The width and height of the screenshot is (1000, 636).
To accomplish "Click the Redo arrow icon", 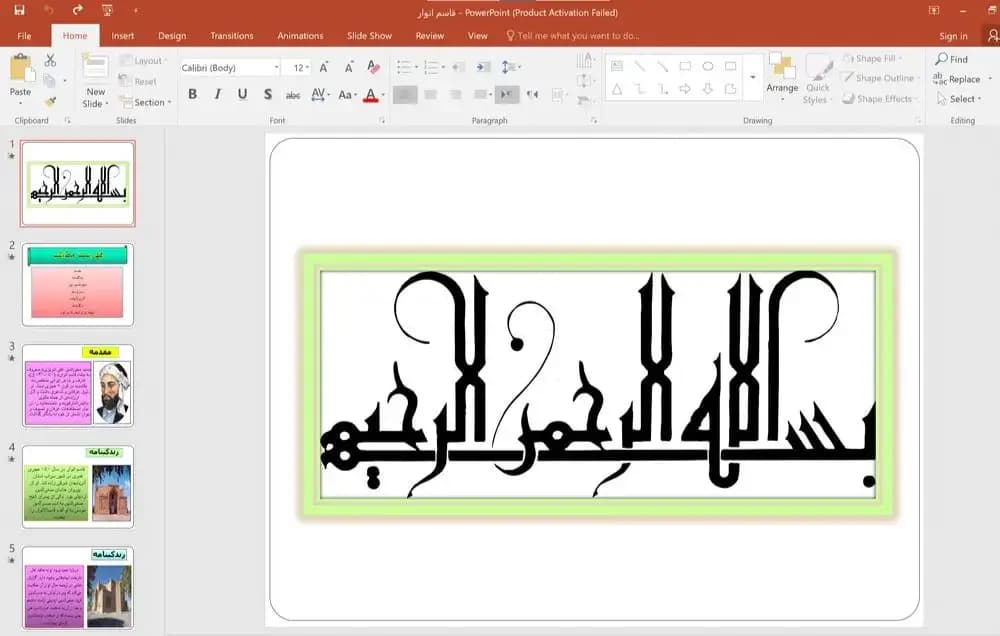I will coord(77,10).
